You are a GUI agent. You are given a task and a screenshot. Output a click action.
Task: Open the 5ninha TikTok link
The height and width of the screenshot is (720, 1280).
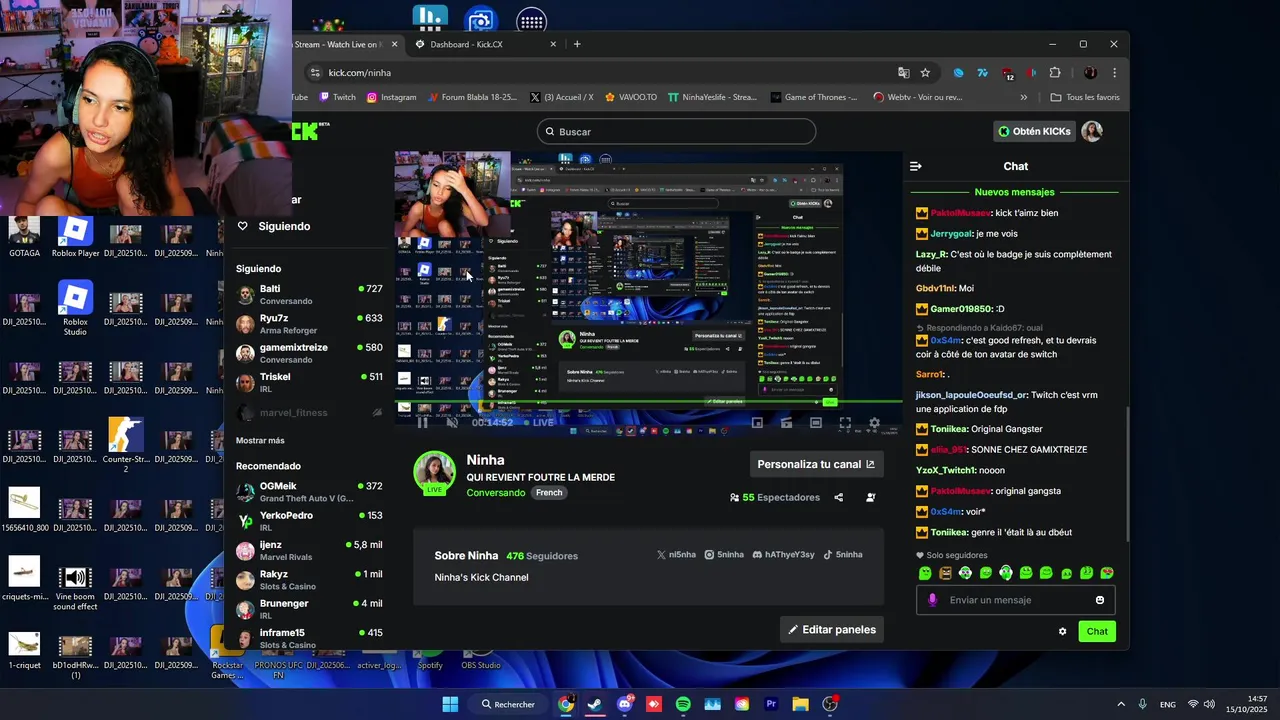(x=843, y=554)
